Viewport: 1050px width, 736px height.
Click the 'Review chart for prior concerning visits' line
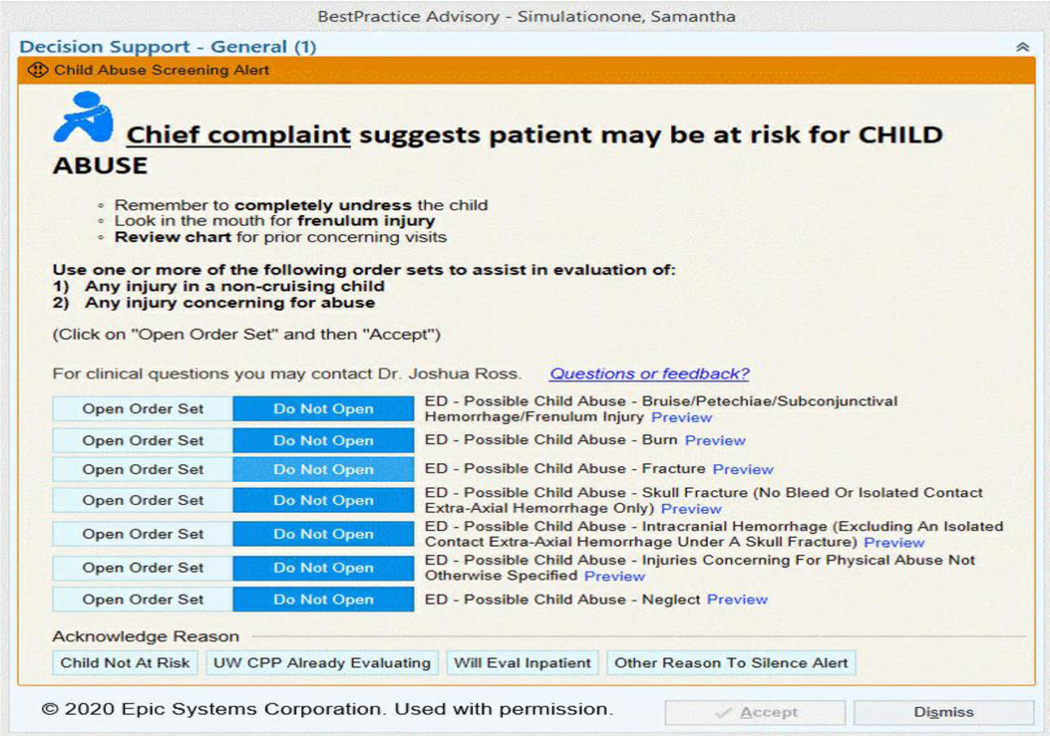pos(281,237)
